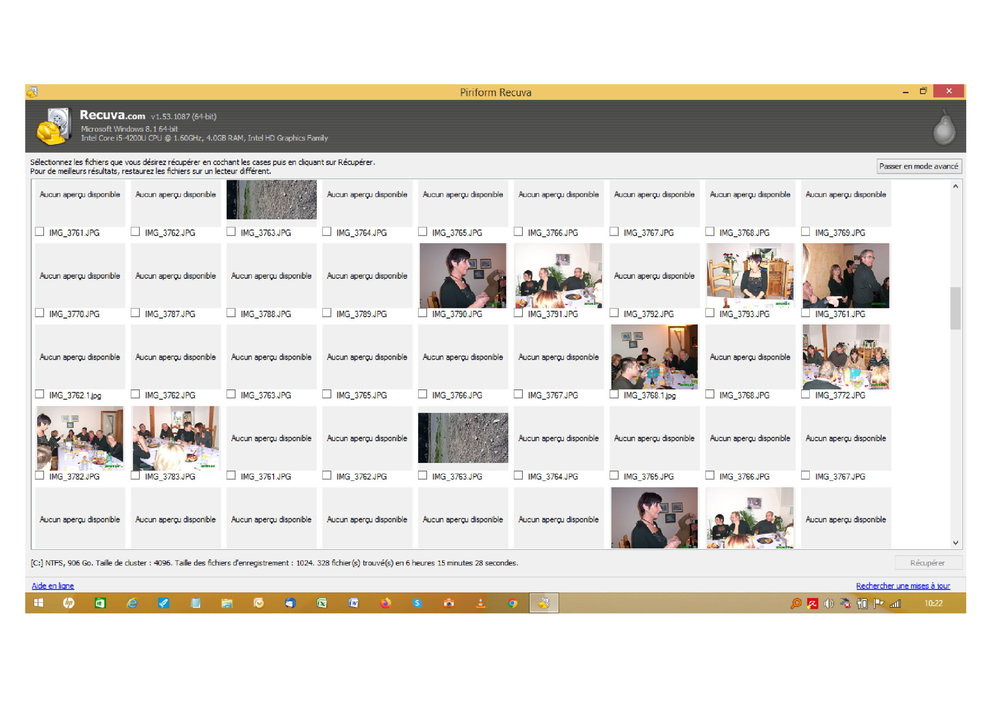
Task: Tick the IMG_3782.JPG checkbox
Action: tap(40, 477)
